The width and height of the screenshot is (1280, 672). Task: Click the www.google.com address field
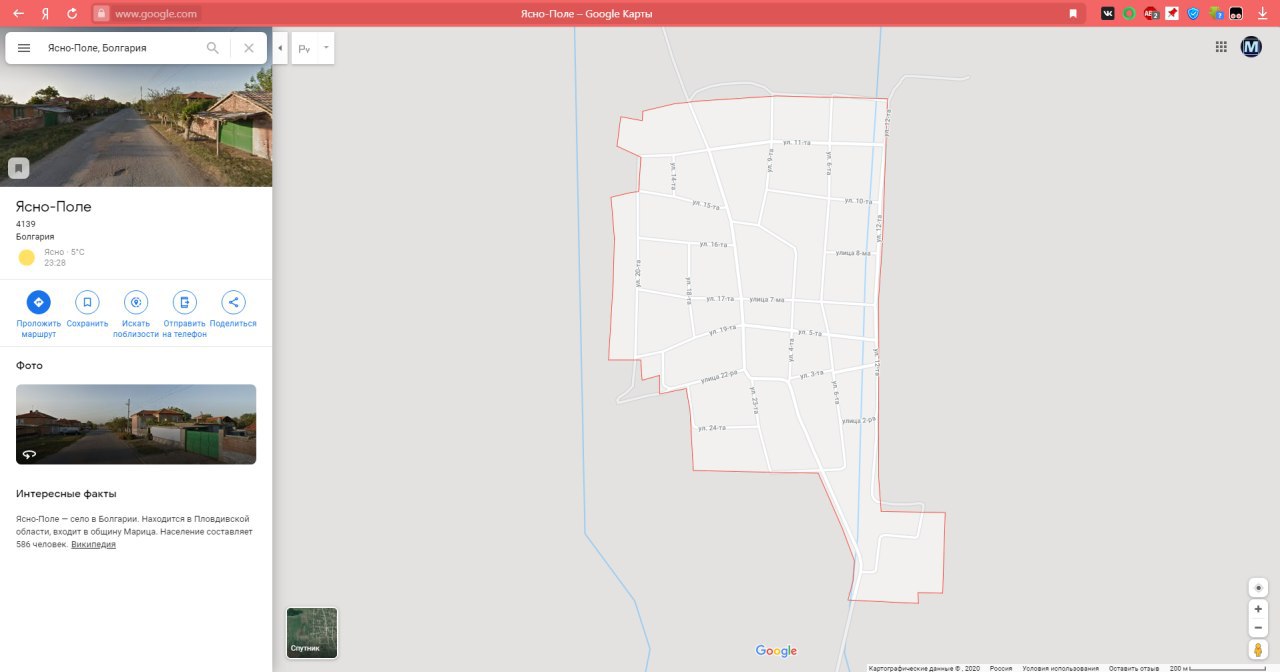[x=155, y=14]
